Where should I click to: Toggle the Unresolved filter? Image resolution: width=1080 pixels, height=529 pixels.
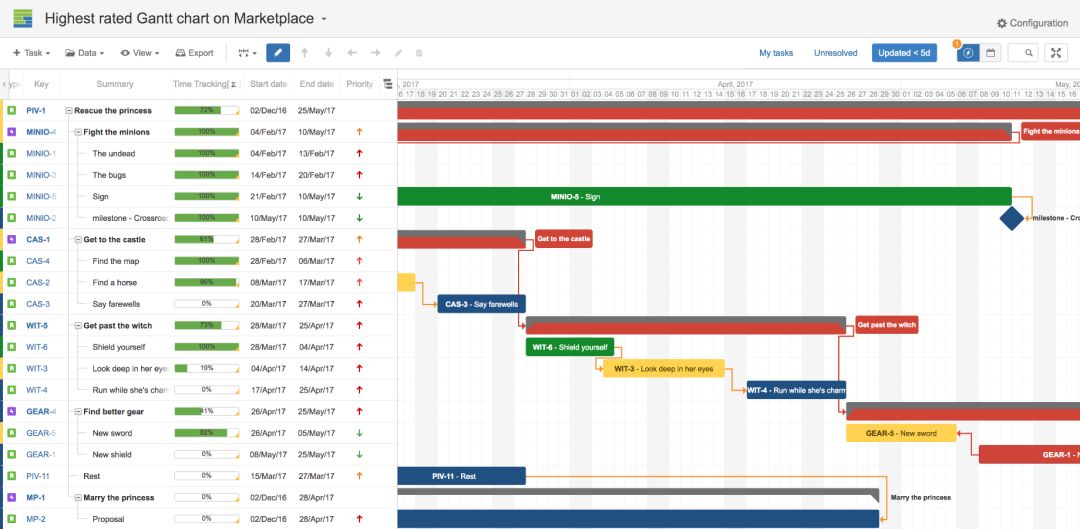click(835, 53)
